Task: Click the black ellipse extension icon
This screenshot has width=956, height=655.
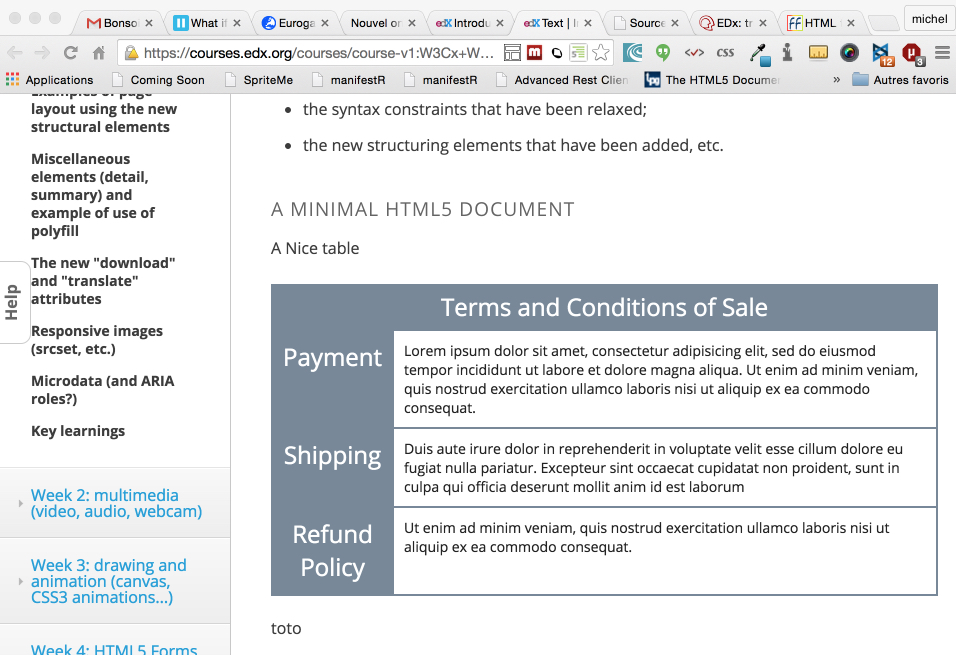Action: point(557,53)
